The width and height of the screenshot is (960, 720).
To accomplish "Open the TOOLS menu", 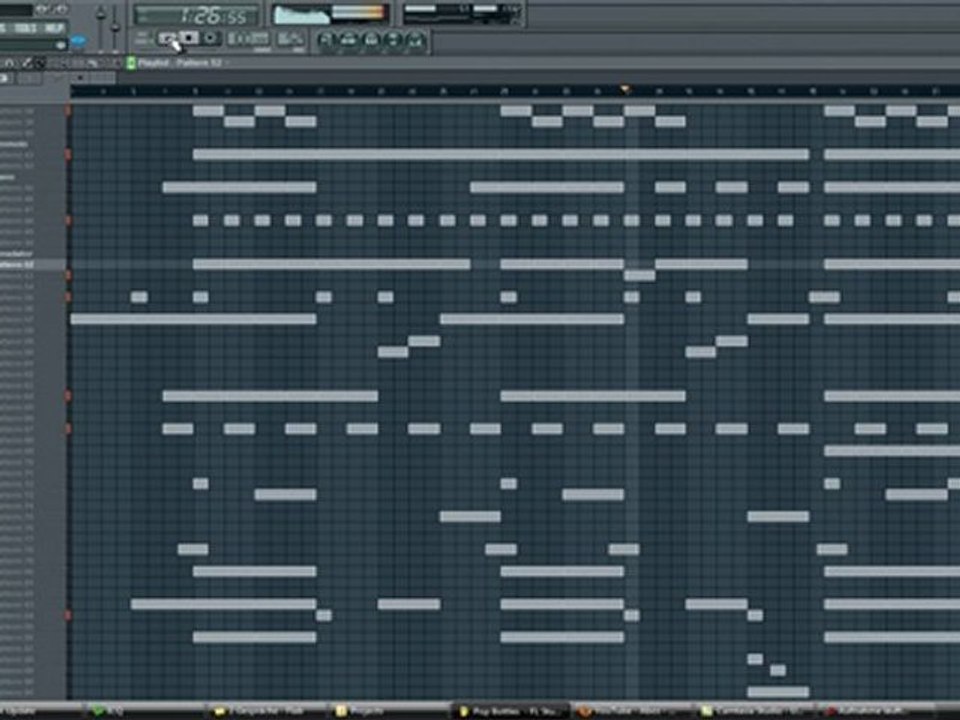I will click(x=25, y=28).
